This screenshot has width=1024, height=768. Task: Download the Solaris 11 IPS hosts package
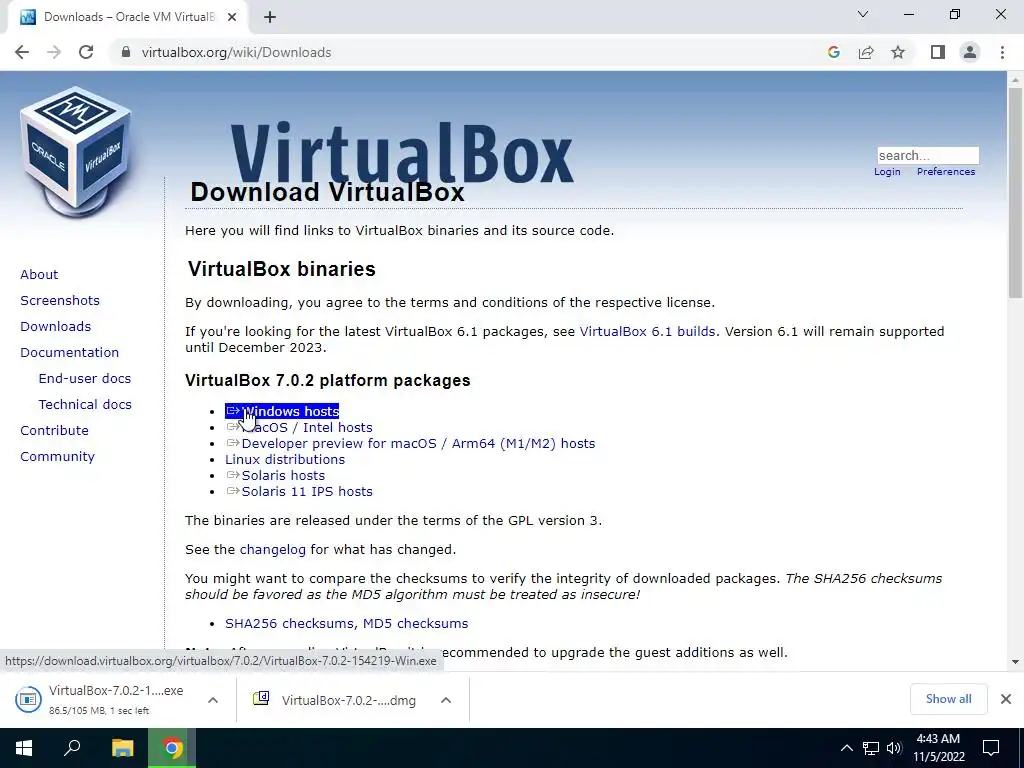pos(299,492)
